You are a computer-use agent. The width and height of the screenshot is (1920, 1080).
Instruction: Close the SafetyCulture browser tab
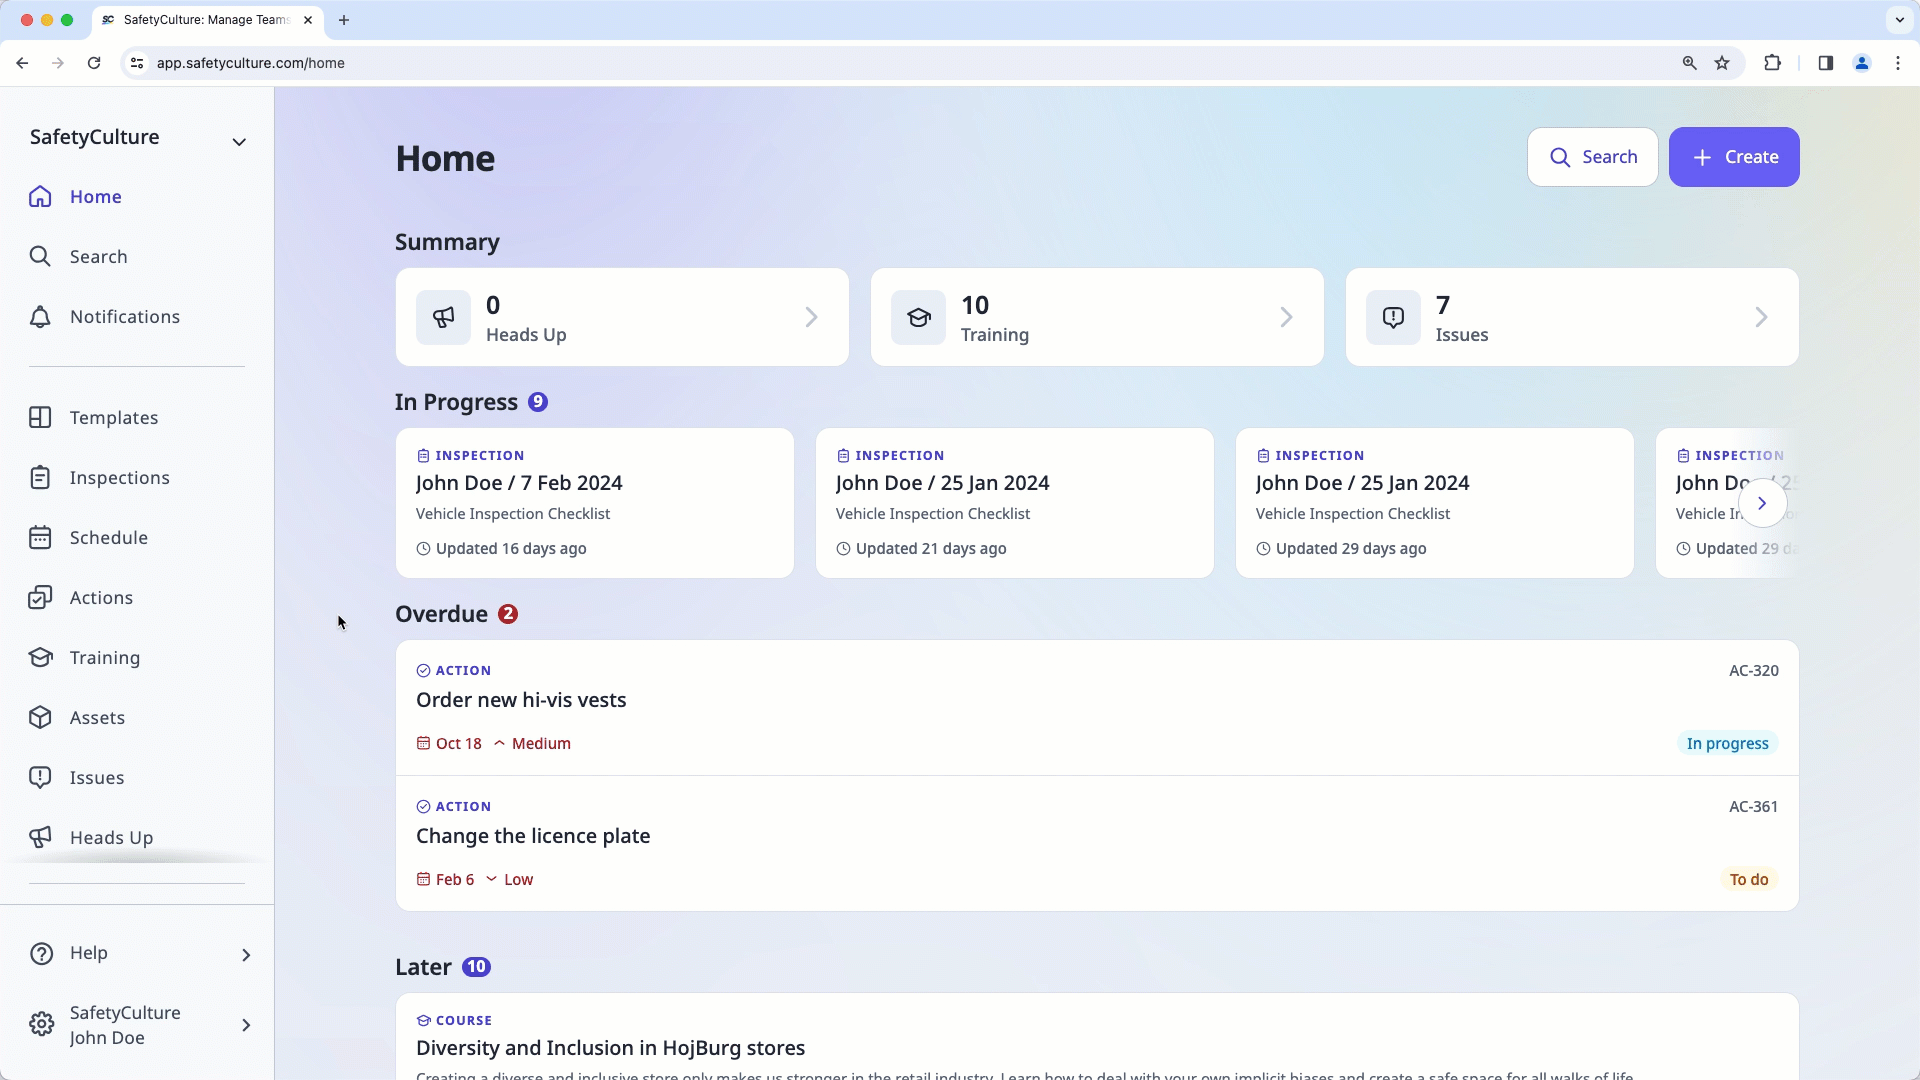[x=308, y=20]
